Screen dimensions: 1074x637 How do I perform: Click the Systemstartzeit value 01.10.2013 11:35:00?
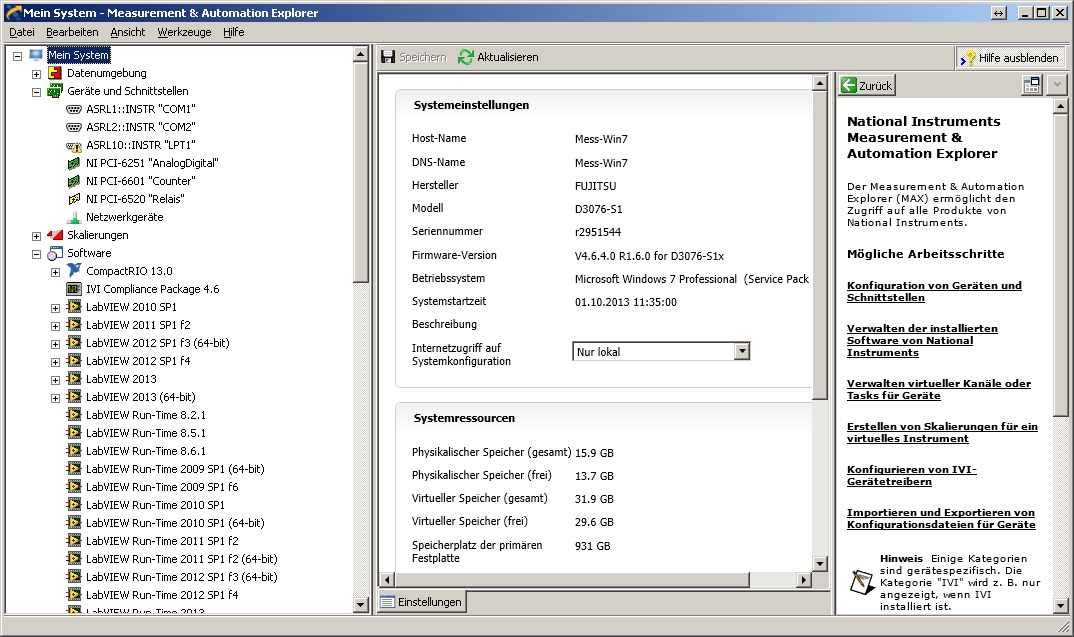tap(625, 302)
